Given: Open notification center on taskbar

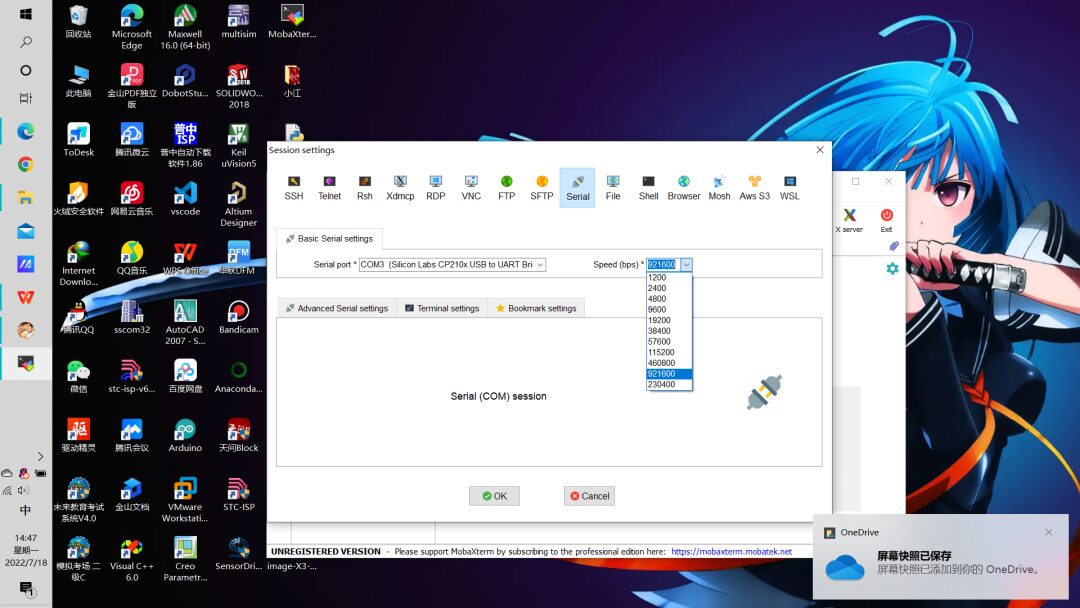Looking at the screenshot, I should [x=26, y=589].
